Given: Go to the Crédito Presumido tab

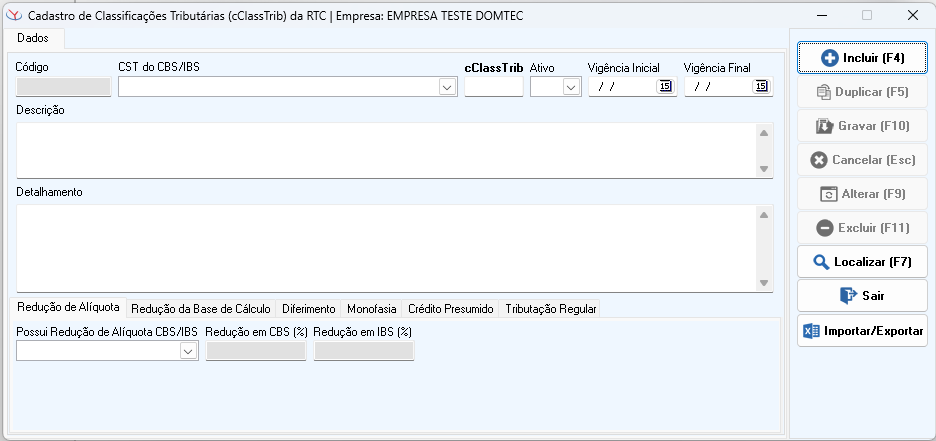Looking at the screenshot, I should pyautogui.click(x=450, y=309).
